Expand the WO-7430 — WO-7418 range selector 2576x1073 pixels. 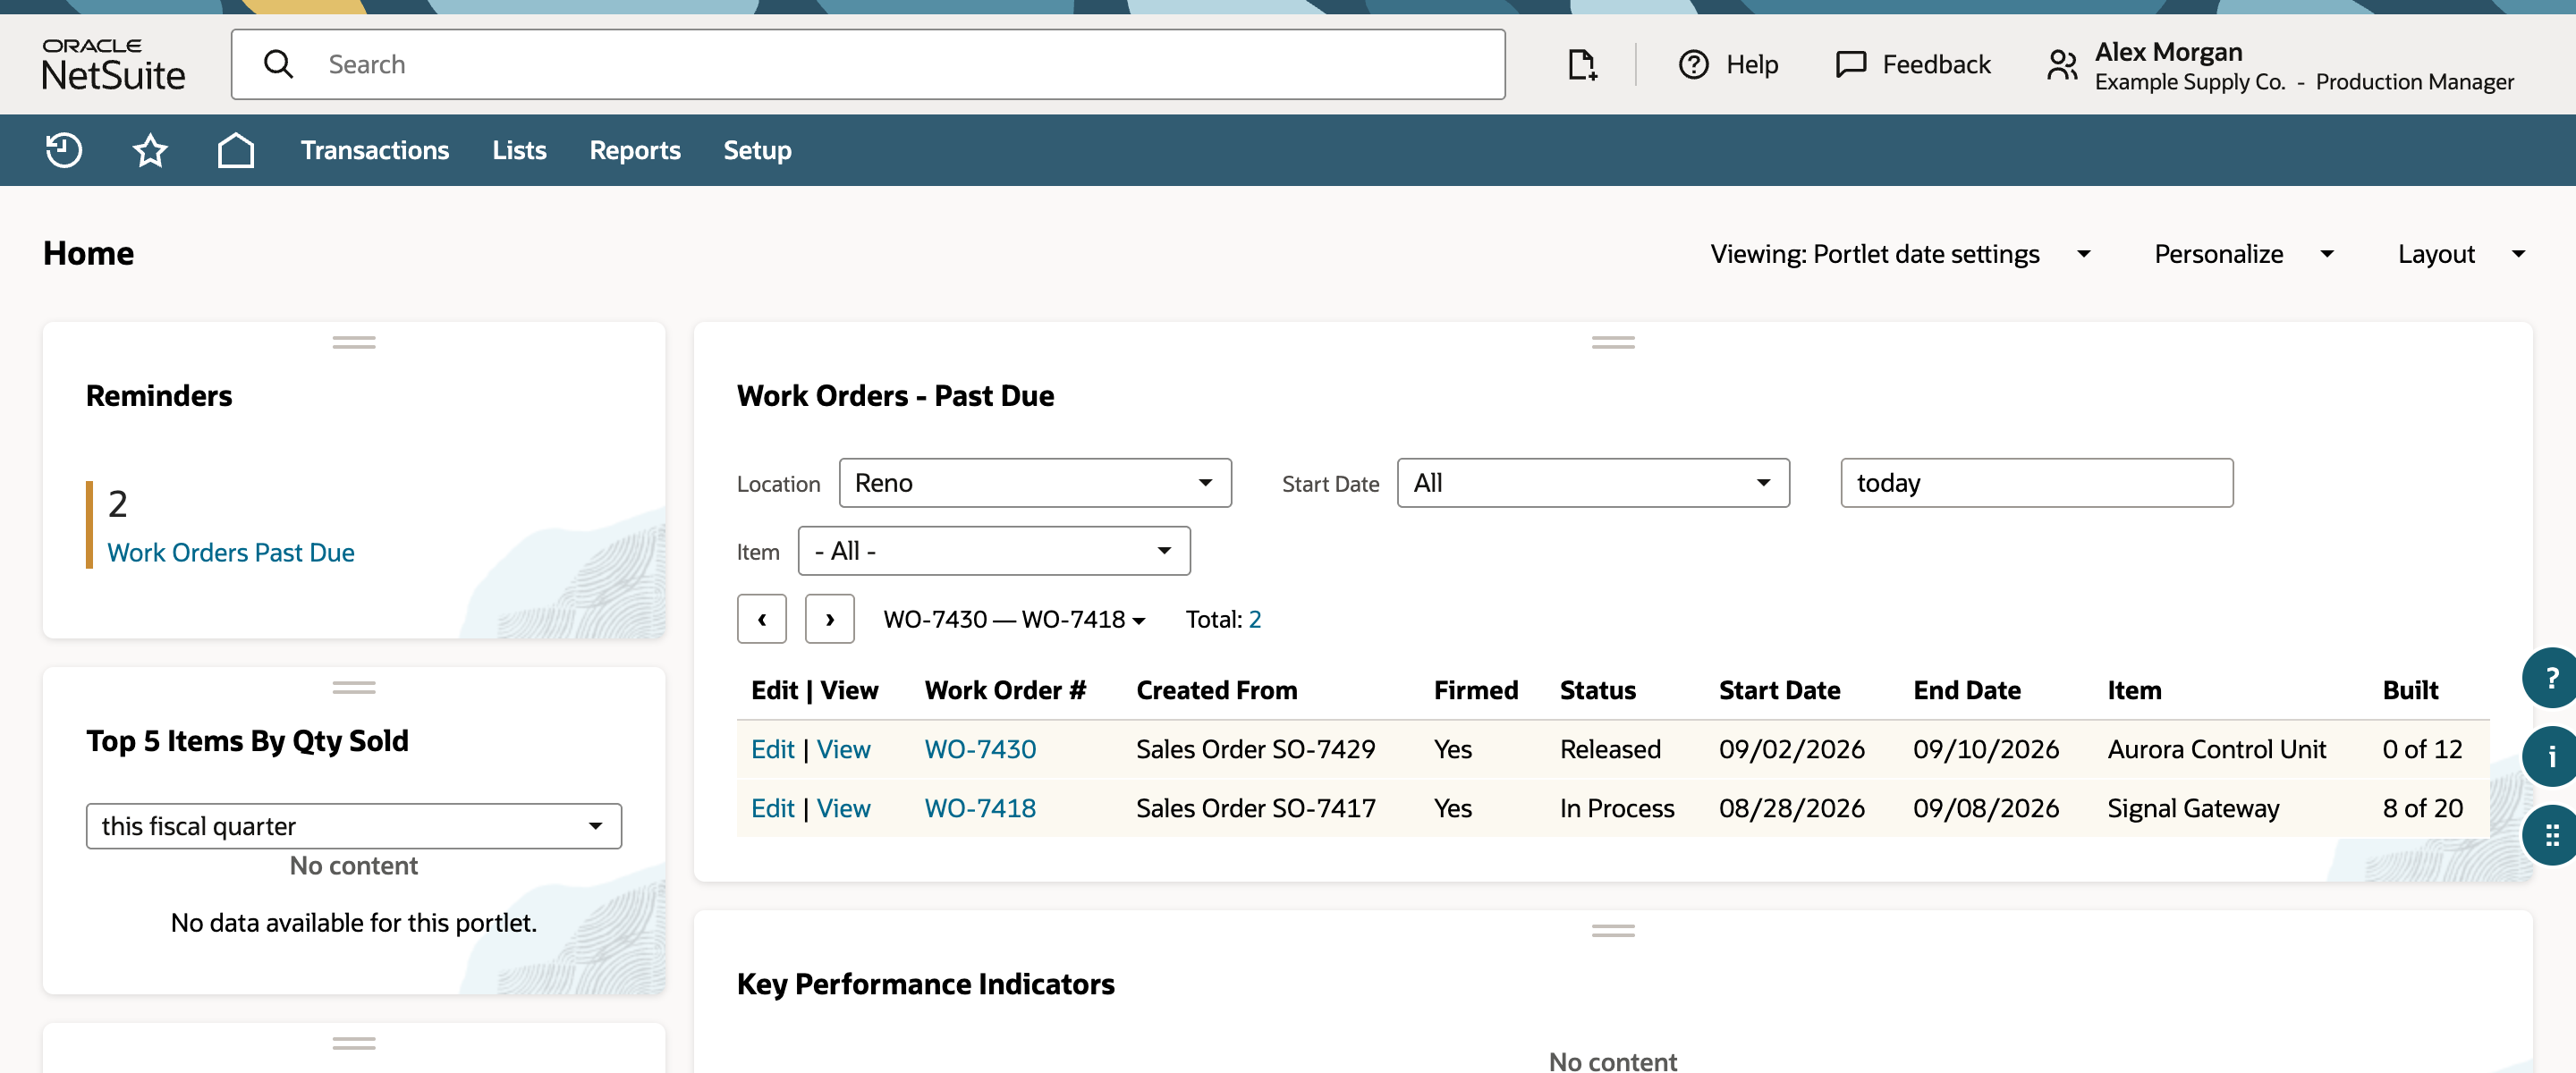(x=1014, y=620)
